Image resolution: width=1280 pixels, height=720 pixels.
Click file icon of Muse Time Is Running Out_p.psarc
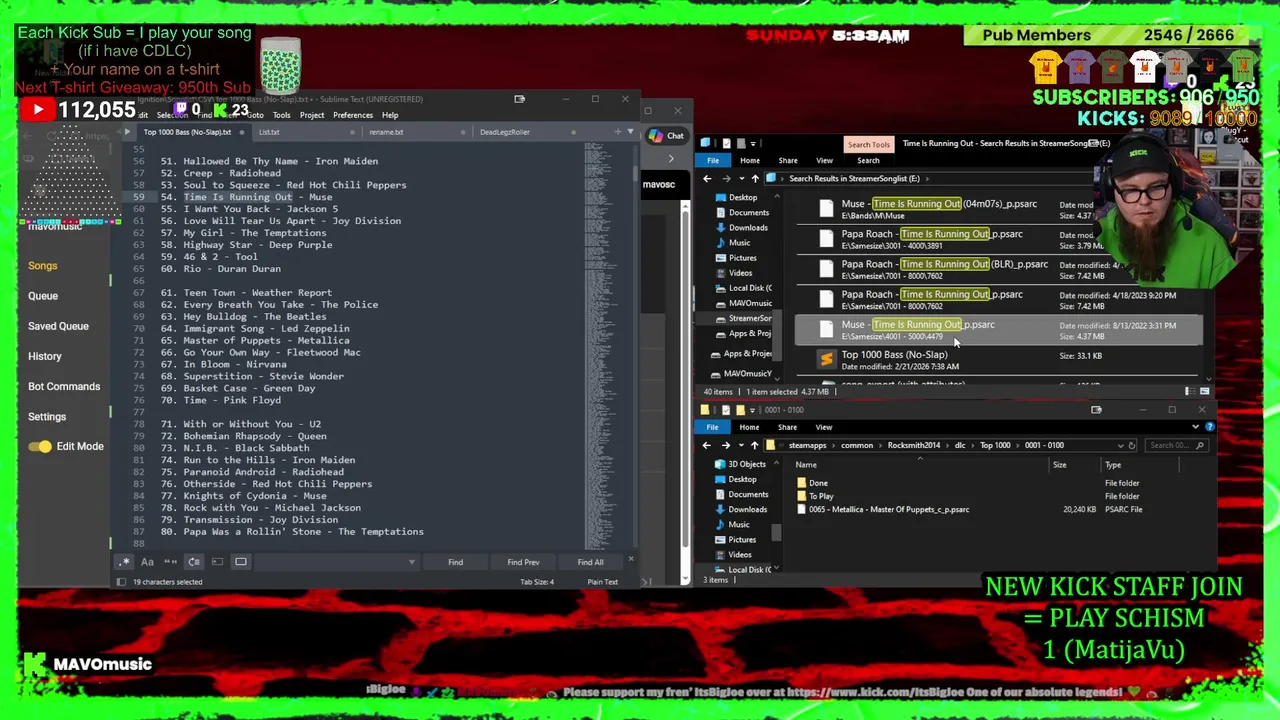(826, 329)
